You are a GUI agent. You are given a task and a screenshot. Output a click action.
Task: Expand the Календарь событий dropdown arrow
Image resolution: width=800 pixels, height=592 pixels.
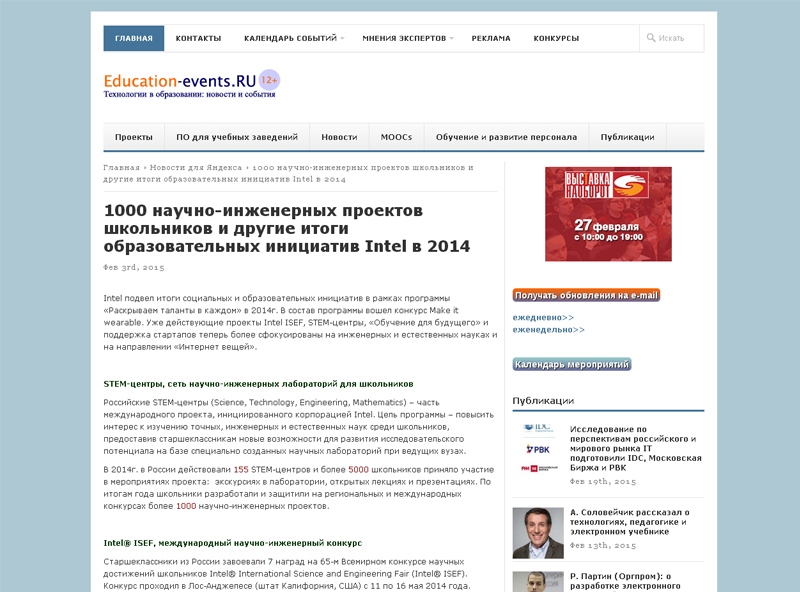pyautogui.click(x=342, y=38)
